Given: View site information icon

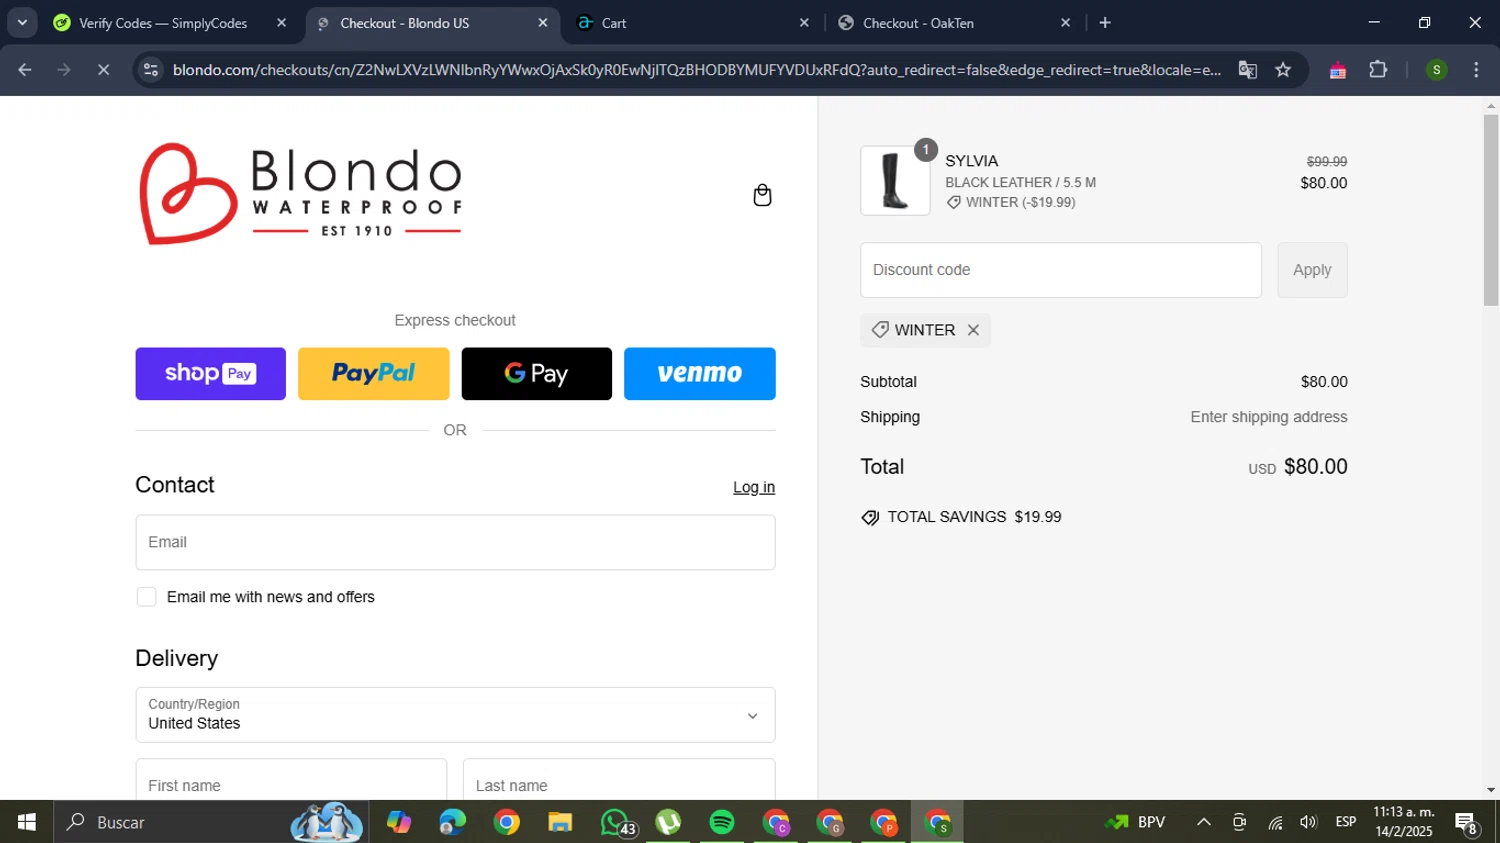Looking at the screenshot, I should (151, 70).
